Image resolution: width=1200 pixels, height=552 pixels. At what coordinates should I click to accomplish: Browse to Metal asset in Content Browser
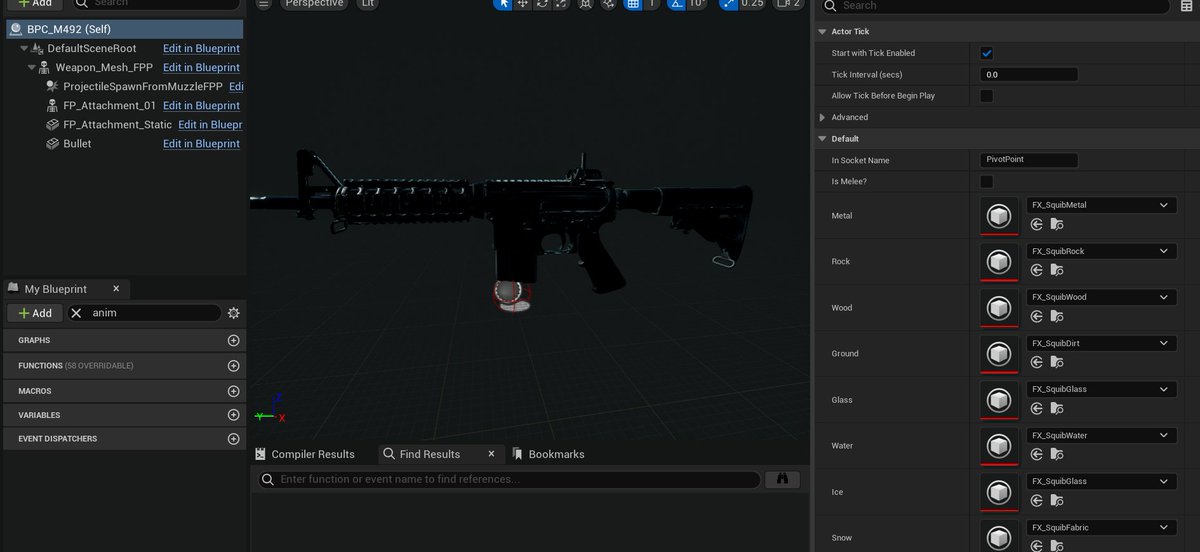(1057, 225)
